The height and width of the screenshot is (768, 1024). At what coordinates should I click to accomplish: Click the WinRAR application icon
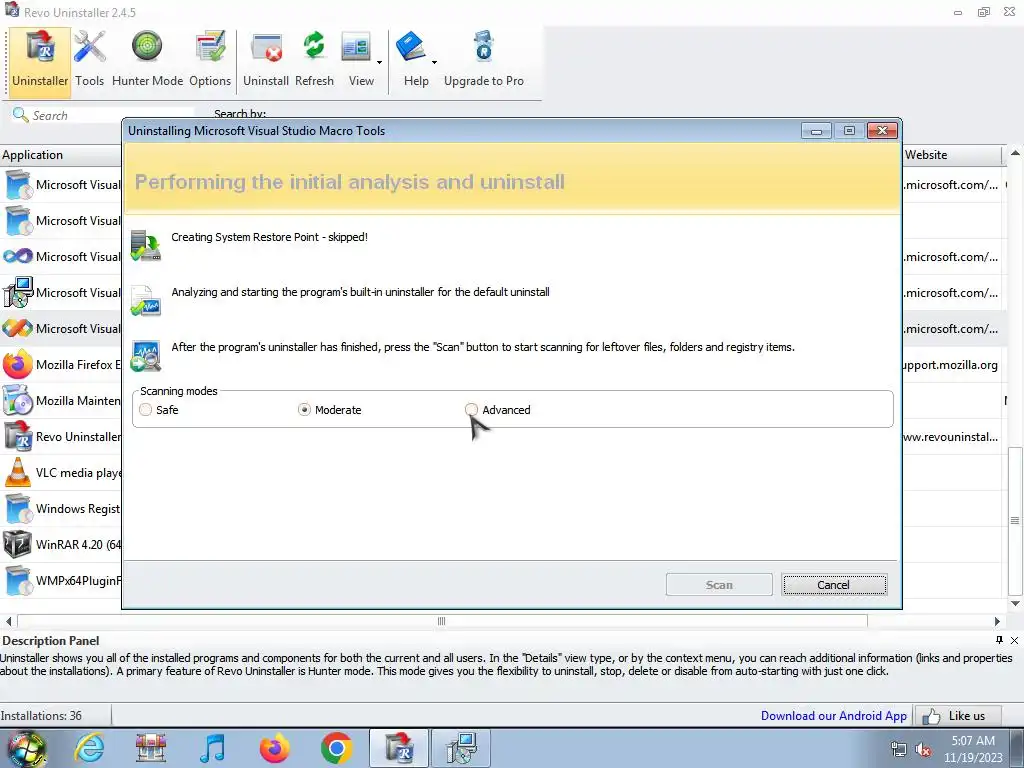(18, 544)
